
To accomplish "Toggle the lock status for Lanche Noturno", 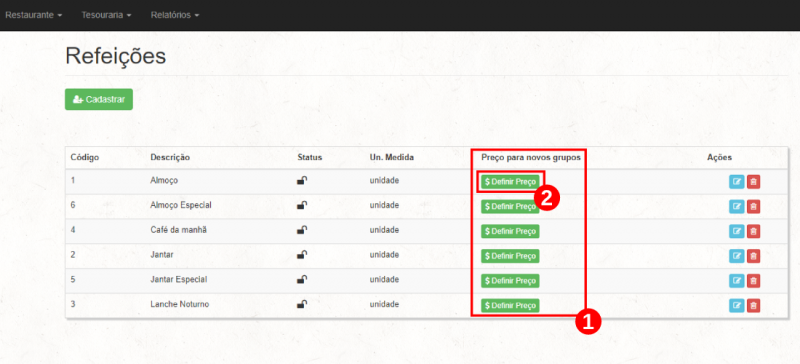I will point(302,304).
